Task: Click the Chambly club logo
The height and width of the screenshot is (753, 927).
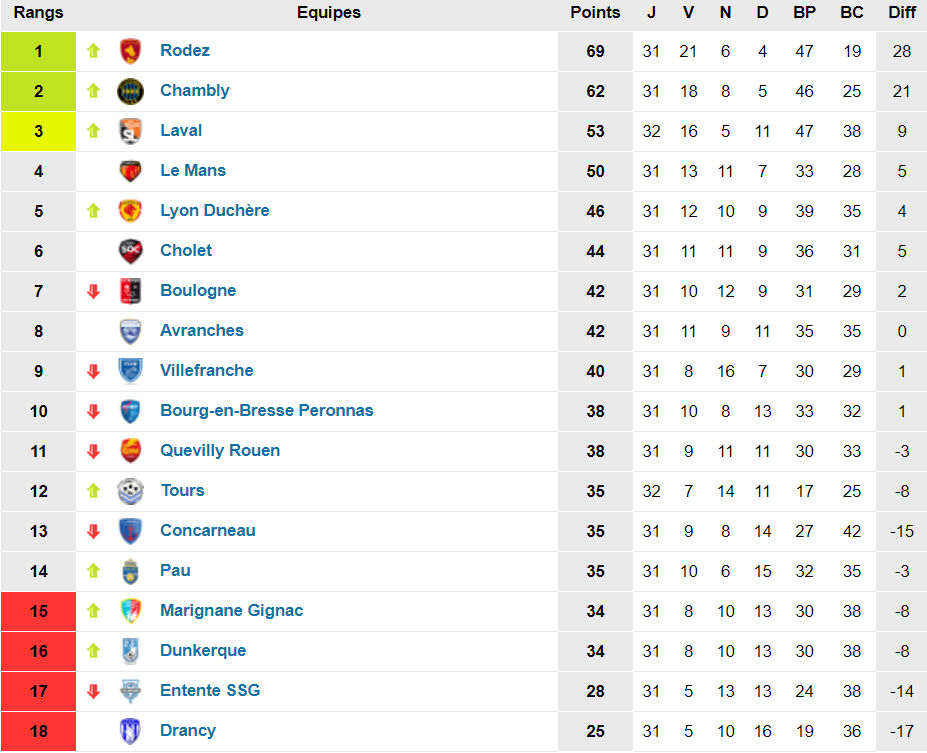Action: 130,91
